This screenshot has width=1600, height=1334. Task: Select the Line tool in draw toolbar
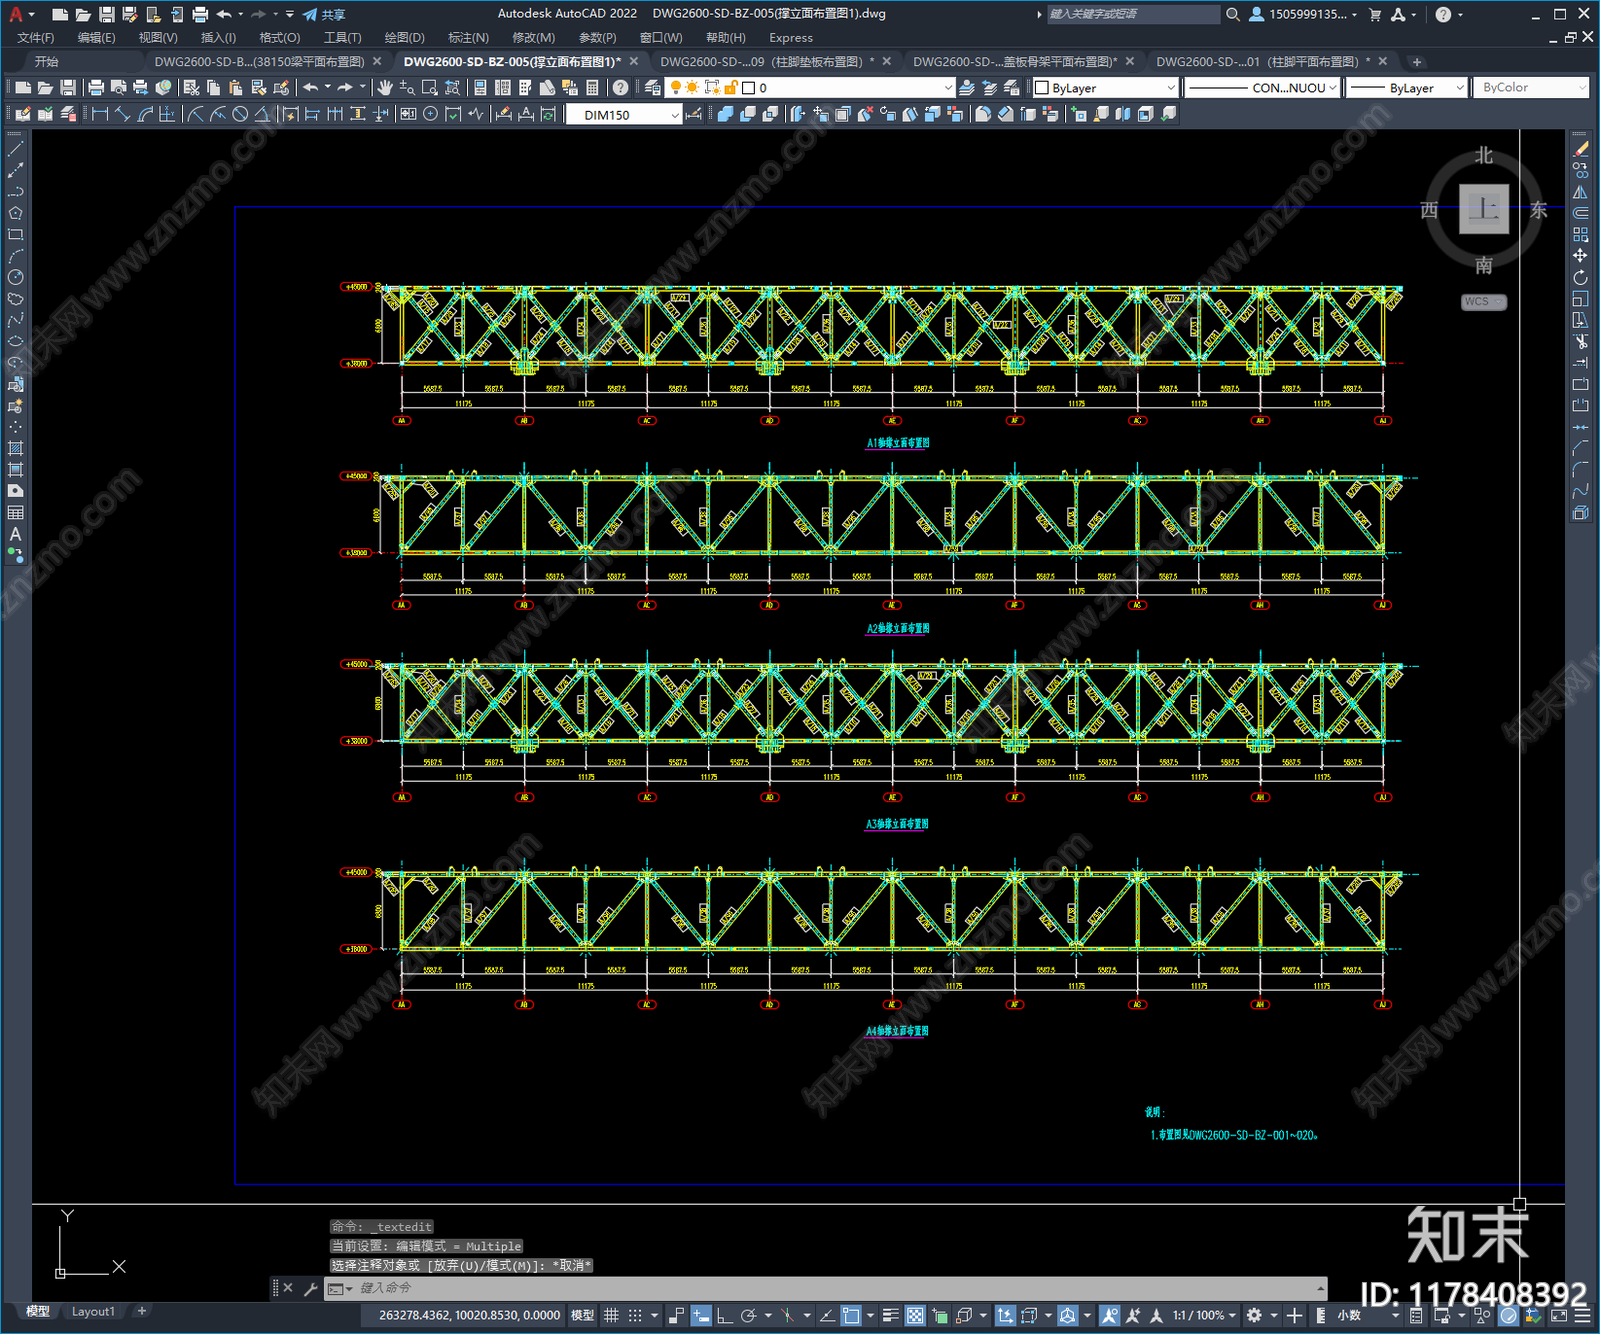[15, 149]
